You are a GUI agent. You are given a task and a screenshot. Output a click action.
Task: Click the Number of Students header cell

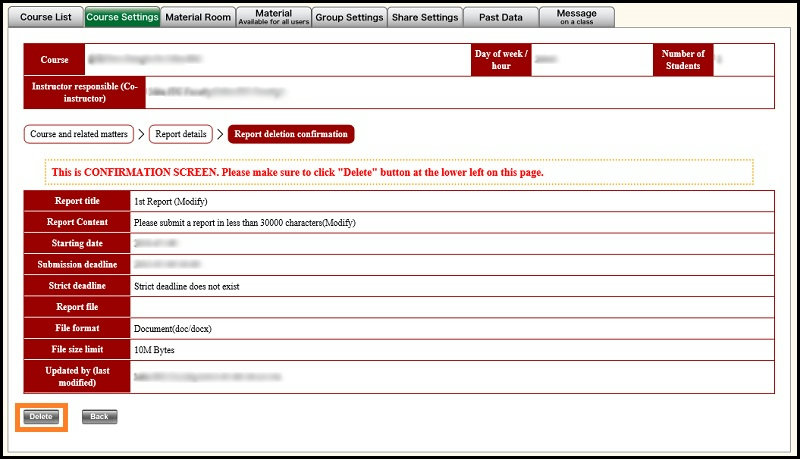[x=683, y=60]
